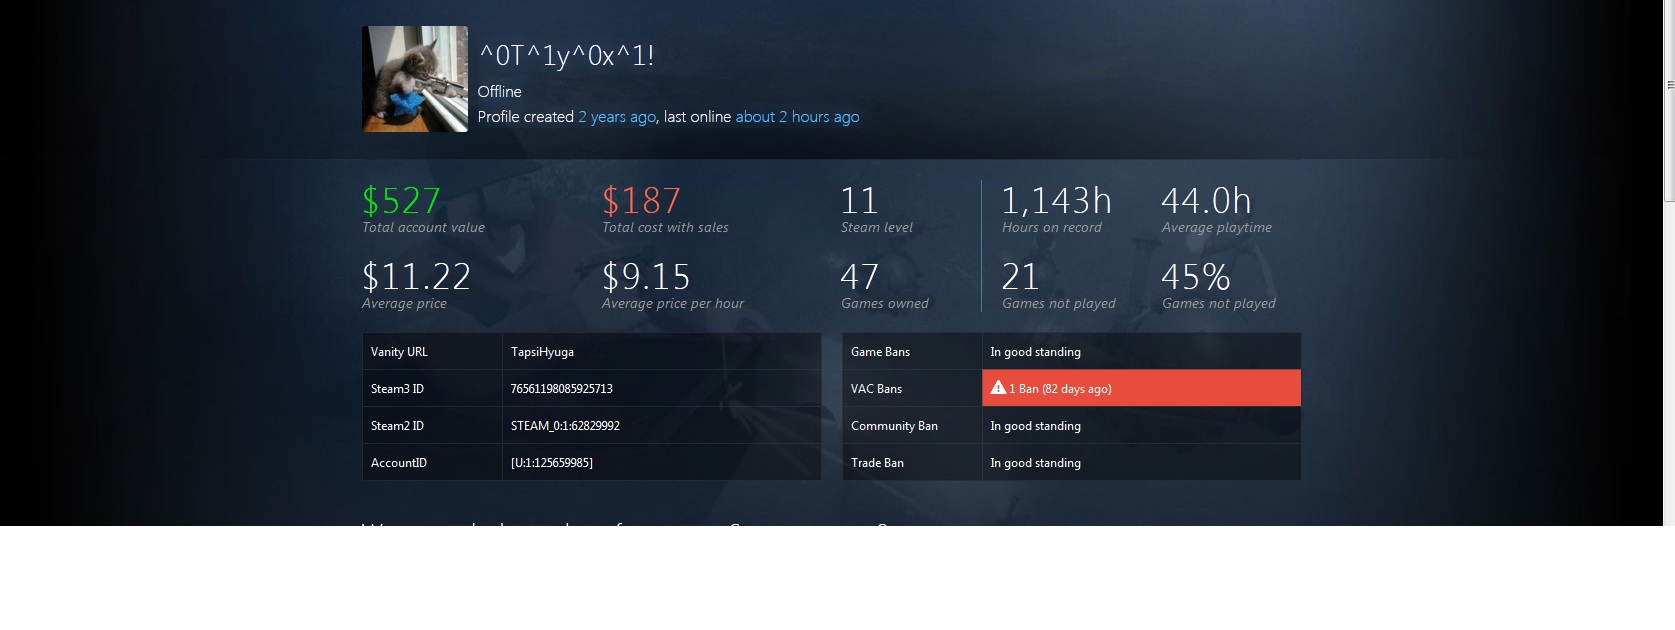Click the $11.22 average price value
This screenshot has width=1675, height=630.
[416, 277]
